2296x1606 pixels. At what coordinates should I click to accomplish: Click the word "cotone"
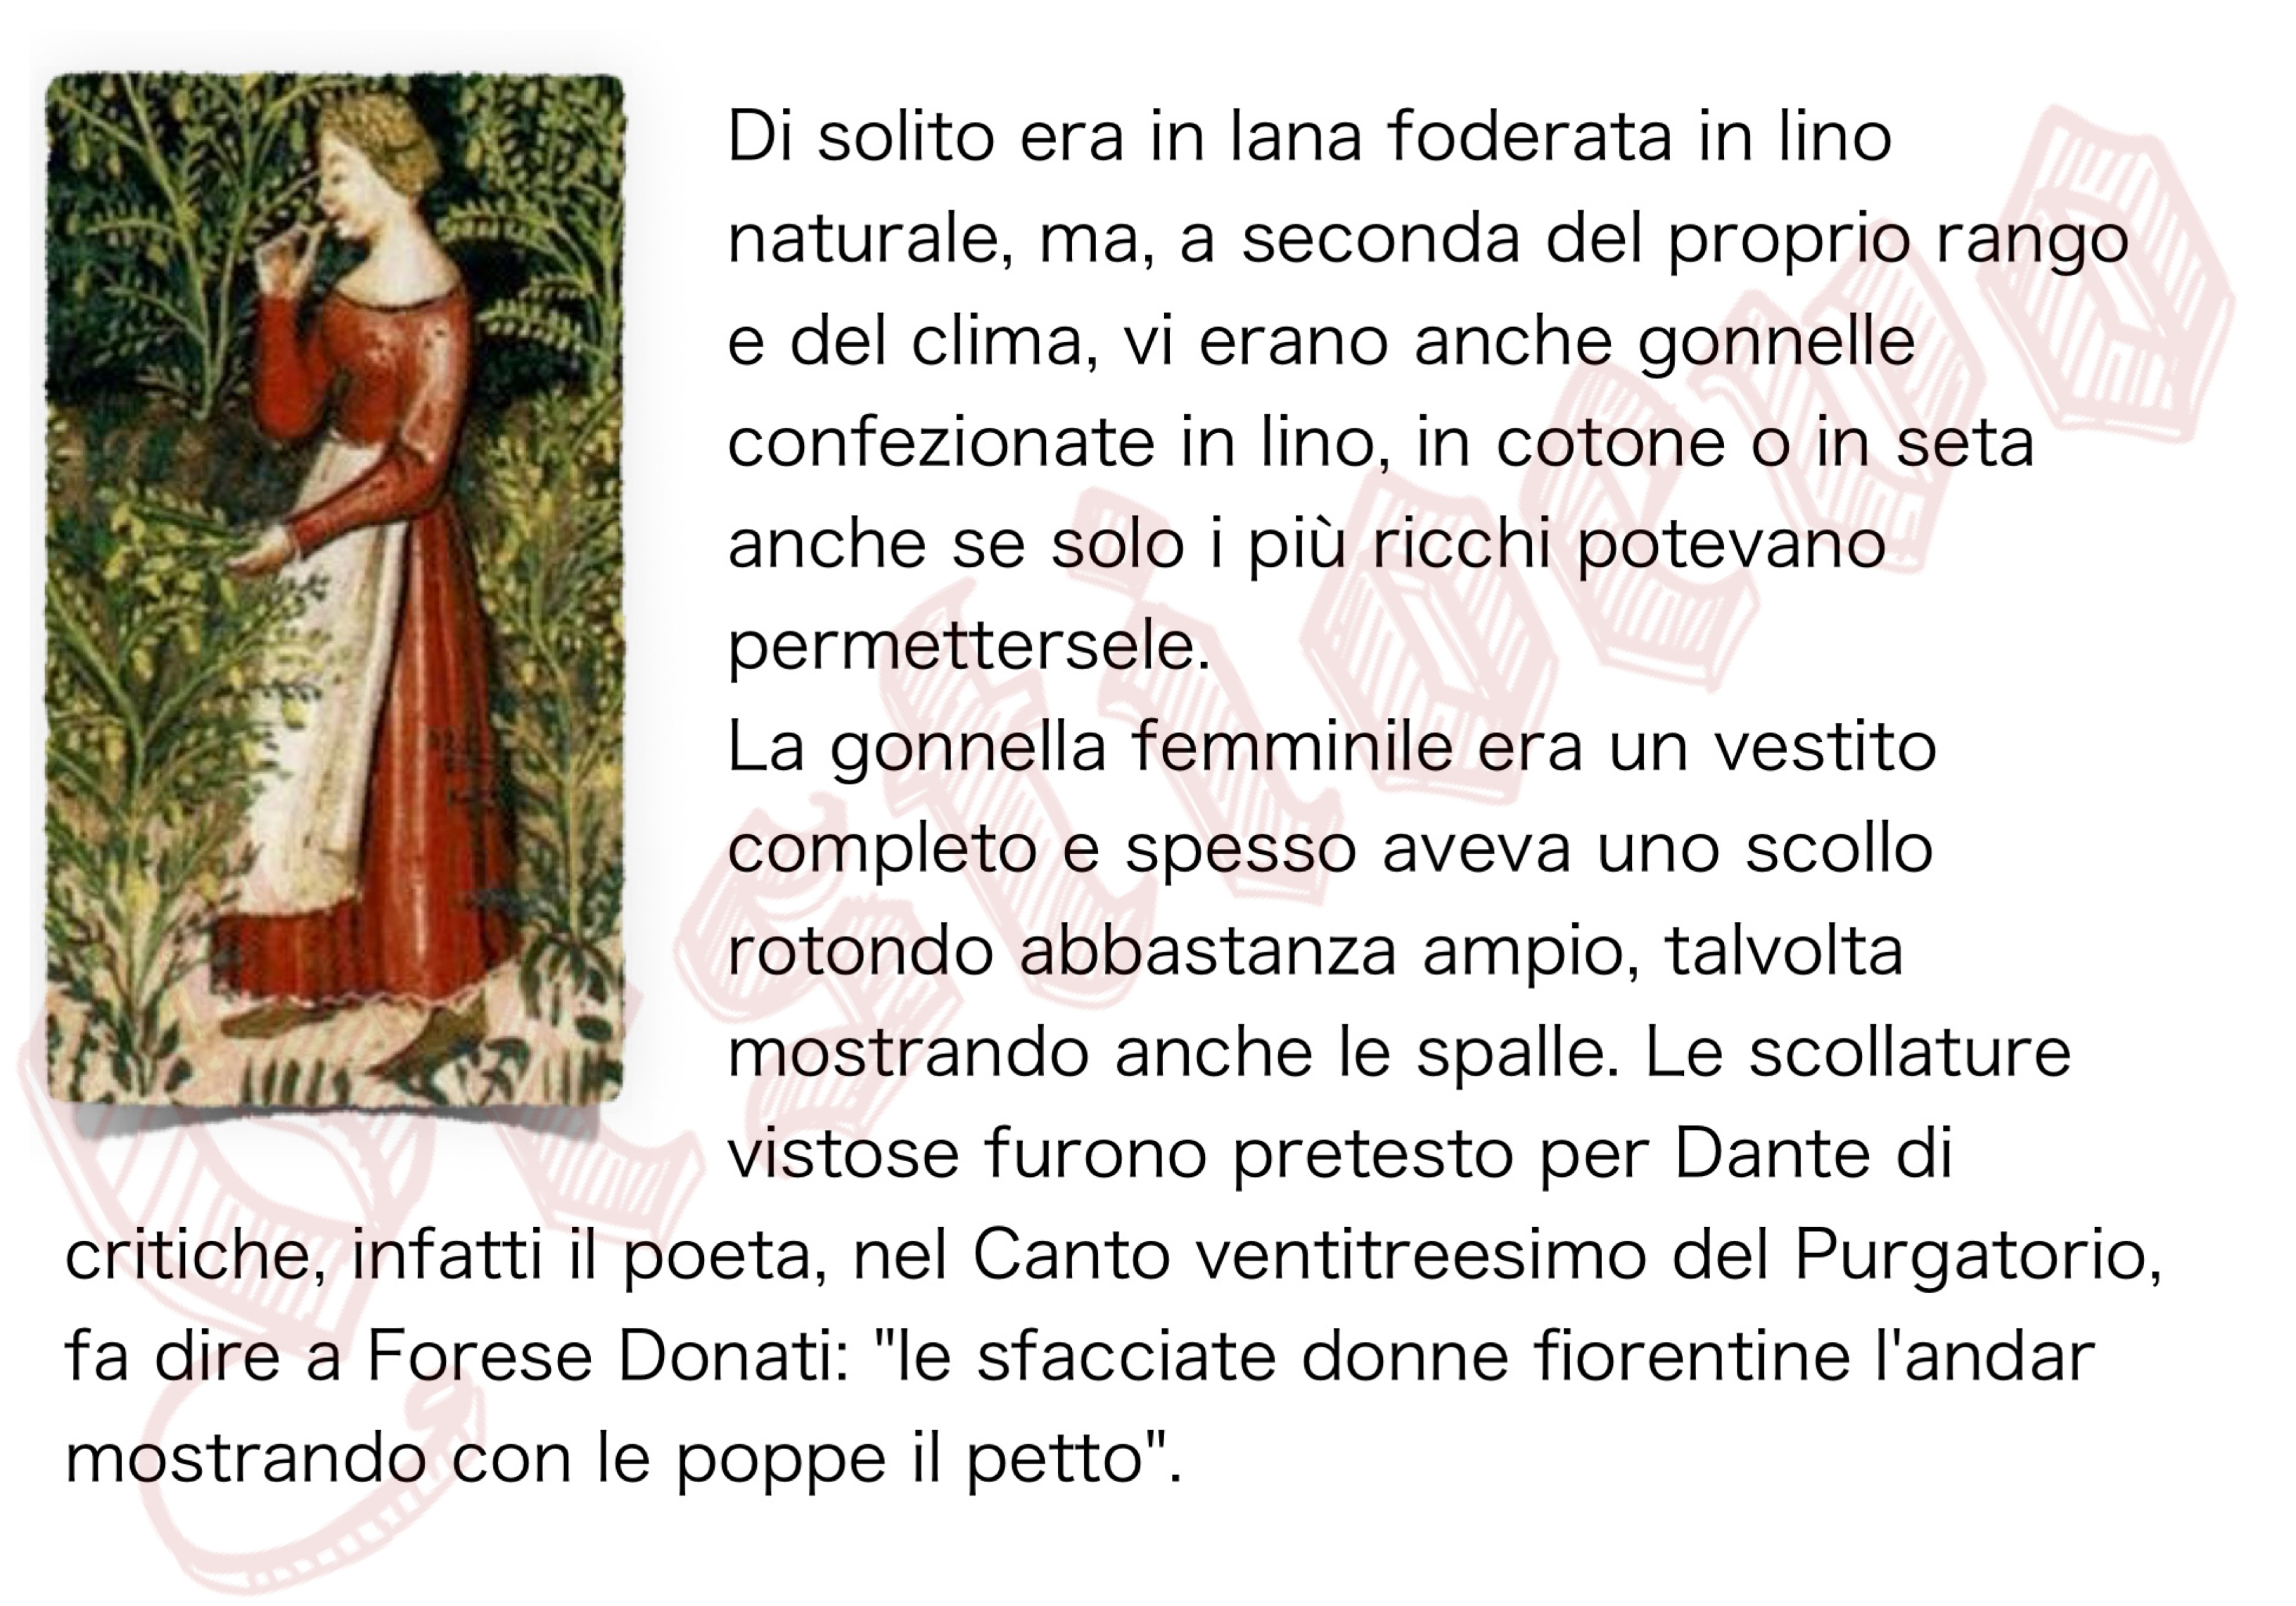pyautogui.click(x=1611, y=445)
